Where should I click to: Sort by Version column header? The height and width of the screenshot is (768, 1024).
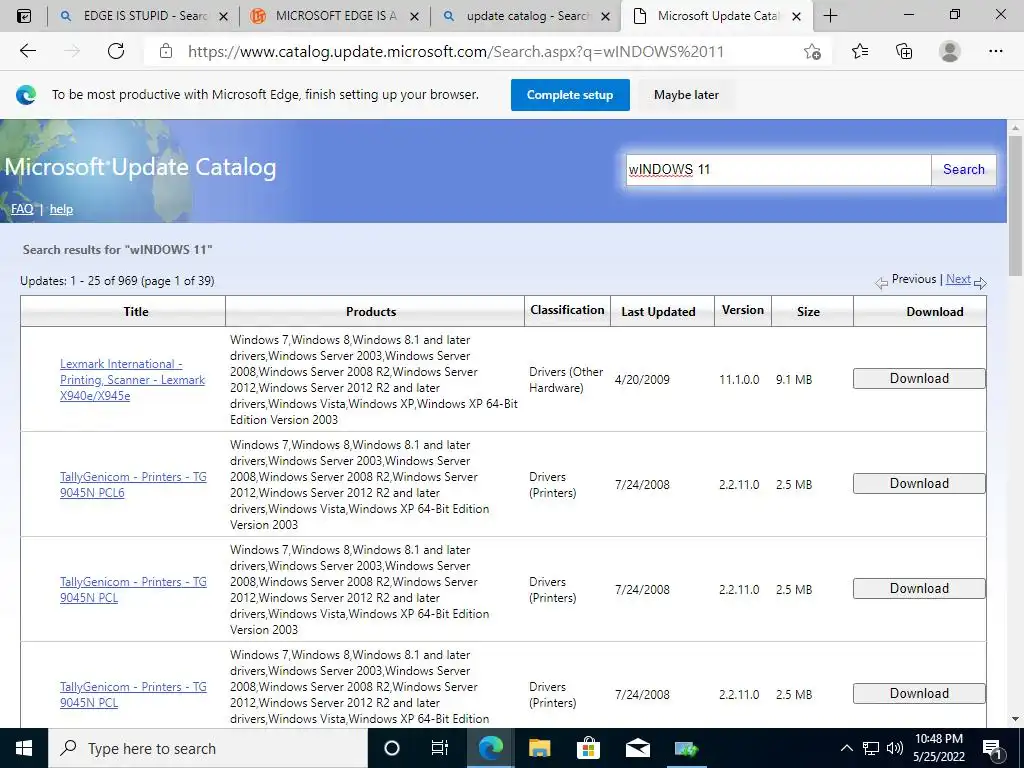click(743, 310)
